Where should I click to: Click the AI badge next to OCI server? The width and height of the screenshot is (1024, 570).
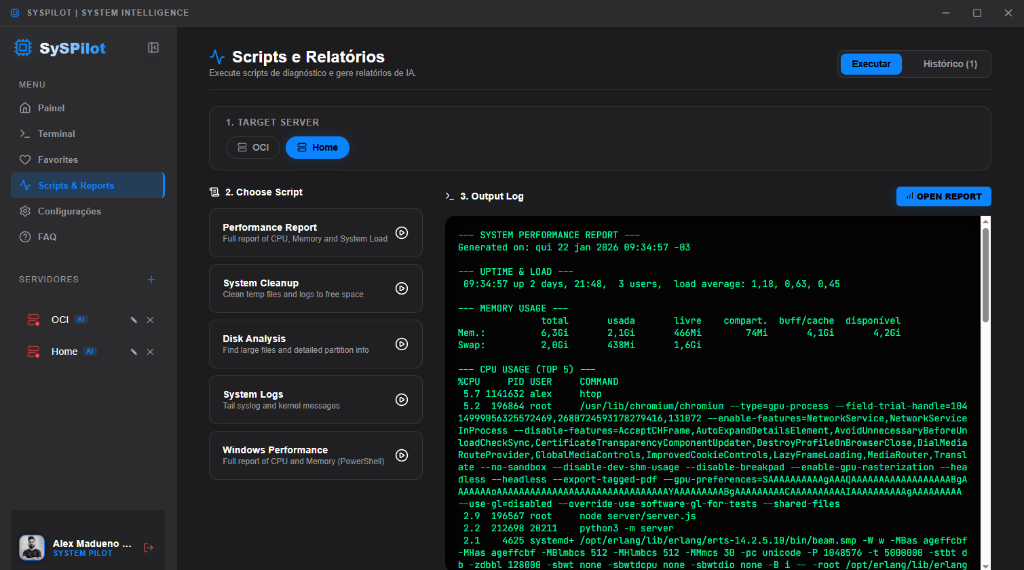point(81,320)
